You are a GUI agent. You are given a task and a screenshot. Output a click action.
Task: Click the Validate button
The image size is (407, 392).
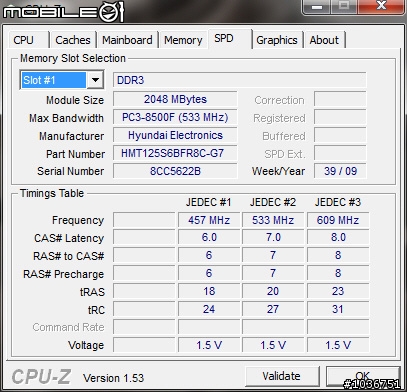[x=281, y=376]
